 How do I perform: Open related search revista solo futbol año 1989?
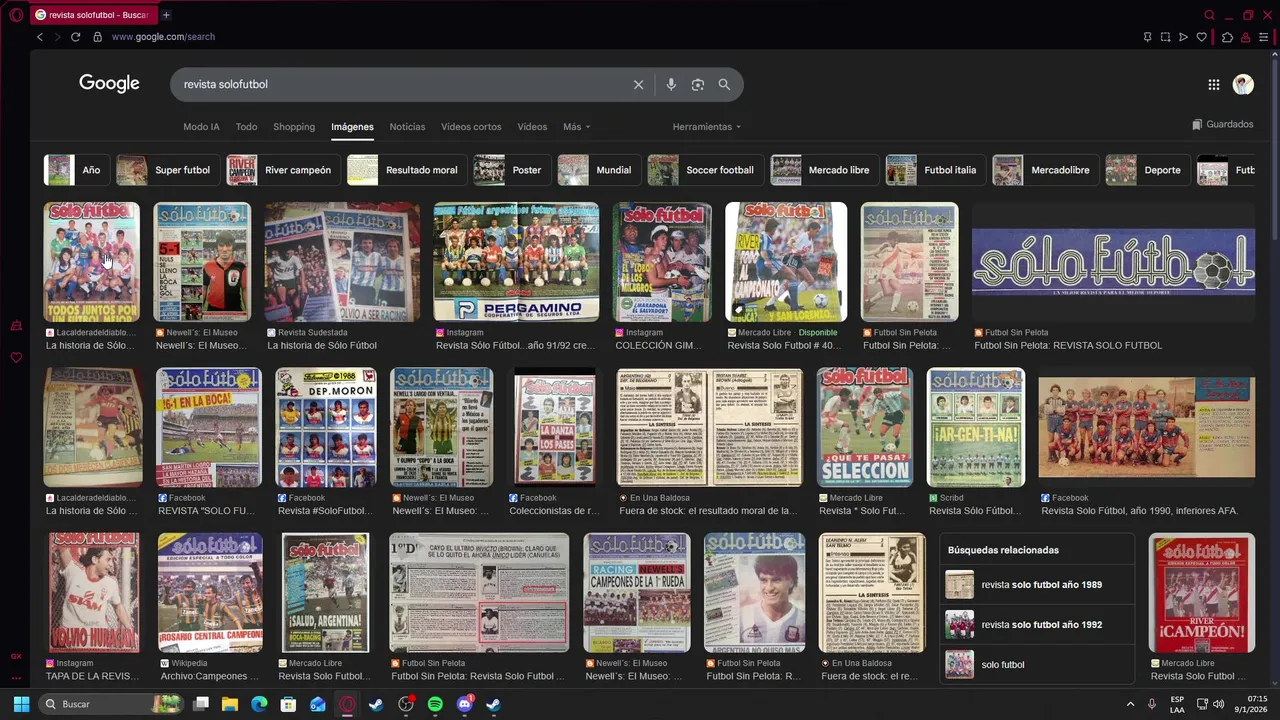tap(1036, 585)
